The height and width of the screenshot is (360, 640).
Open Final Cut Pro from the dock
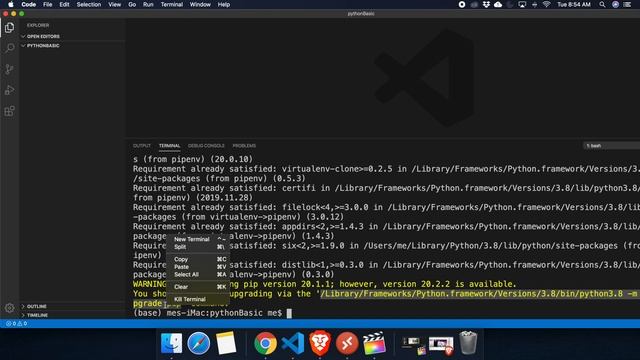tap(374, 343)
